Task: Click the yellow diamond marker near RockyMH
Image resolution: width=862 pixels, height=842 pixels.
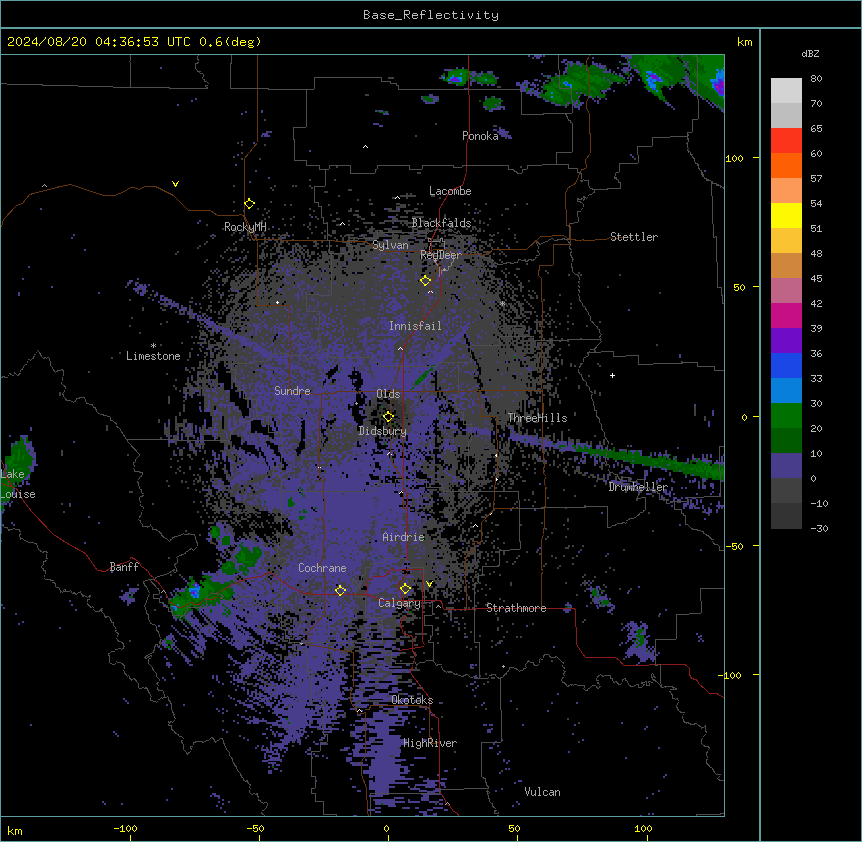Action: pos(250,204)
